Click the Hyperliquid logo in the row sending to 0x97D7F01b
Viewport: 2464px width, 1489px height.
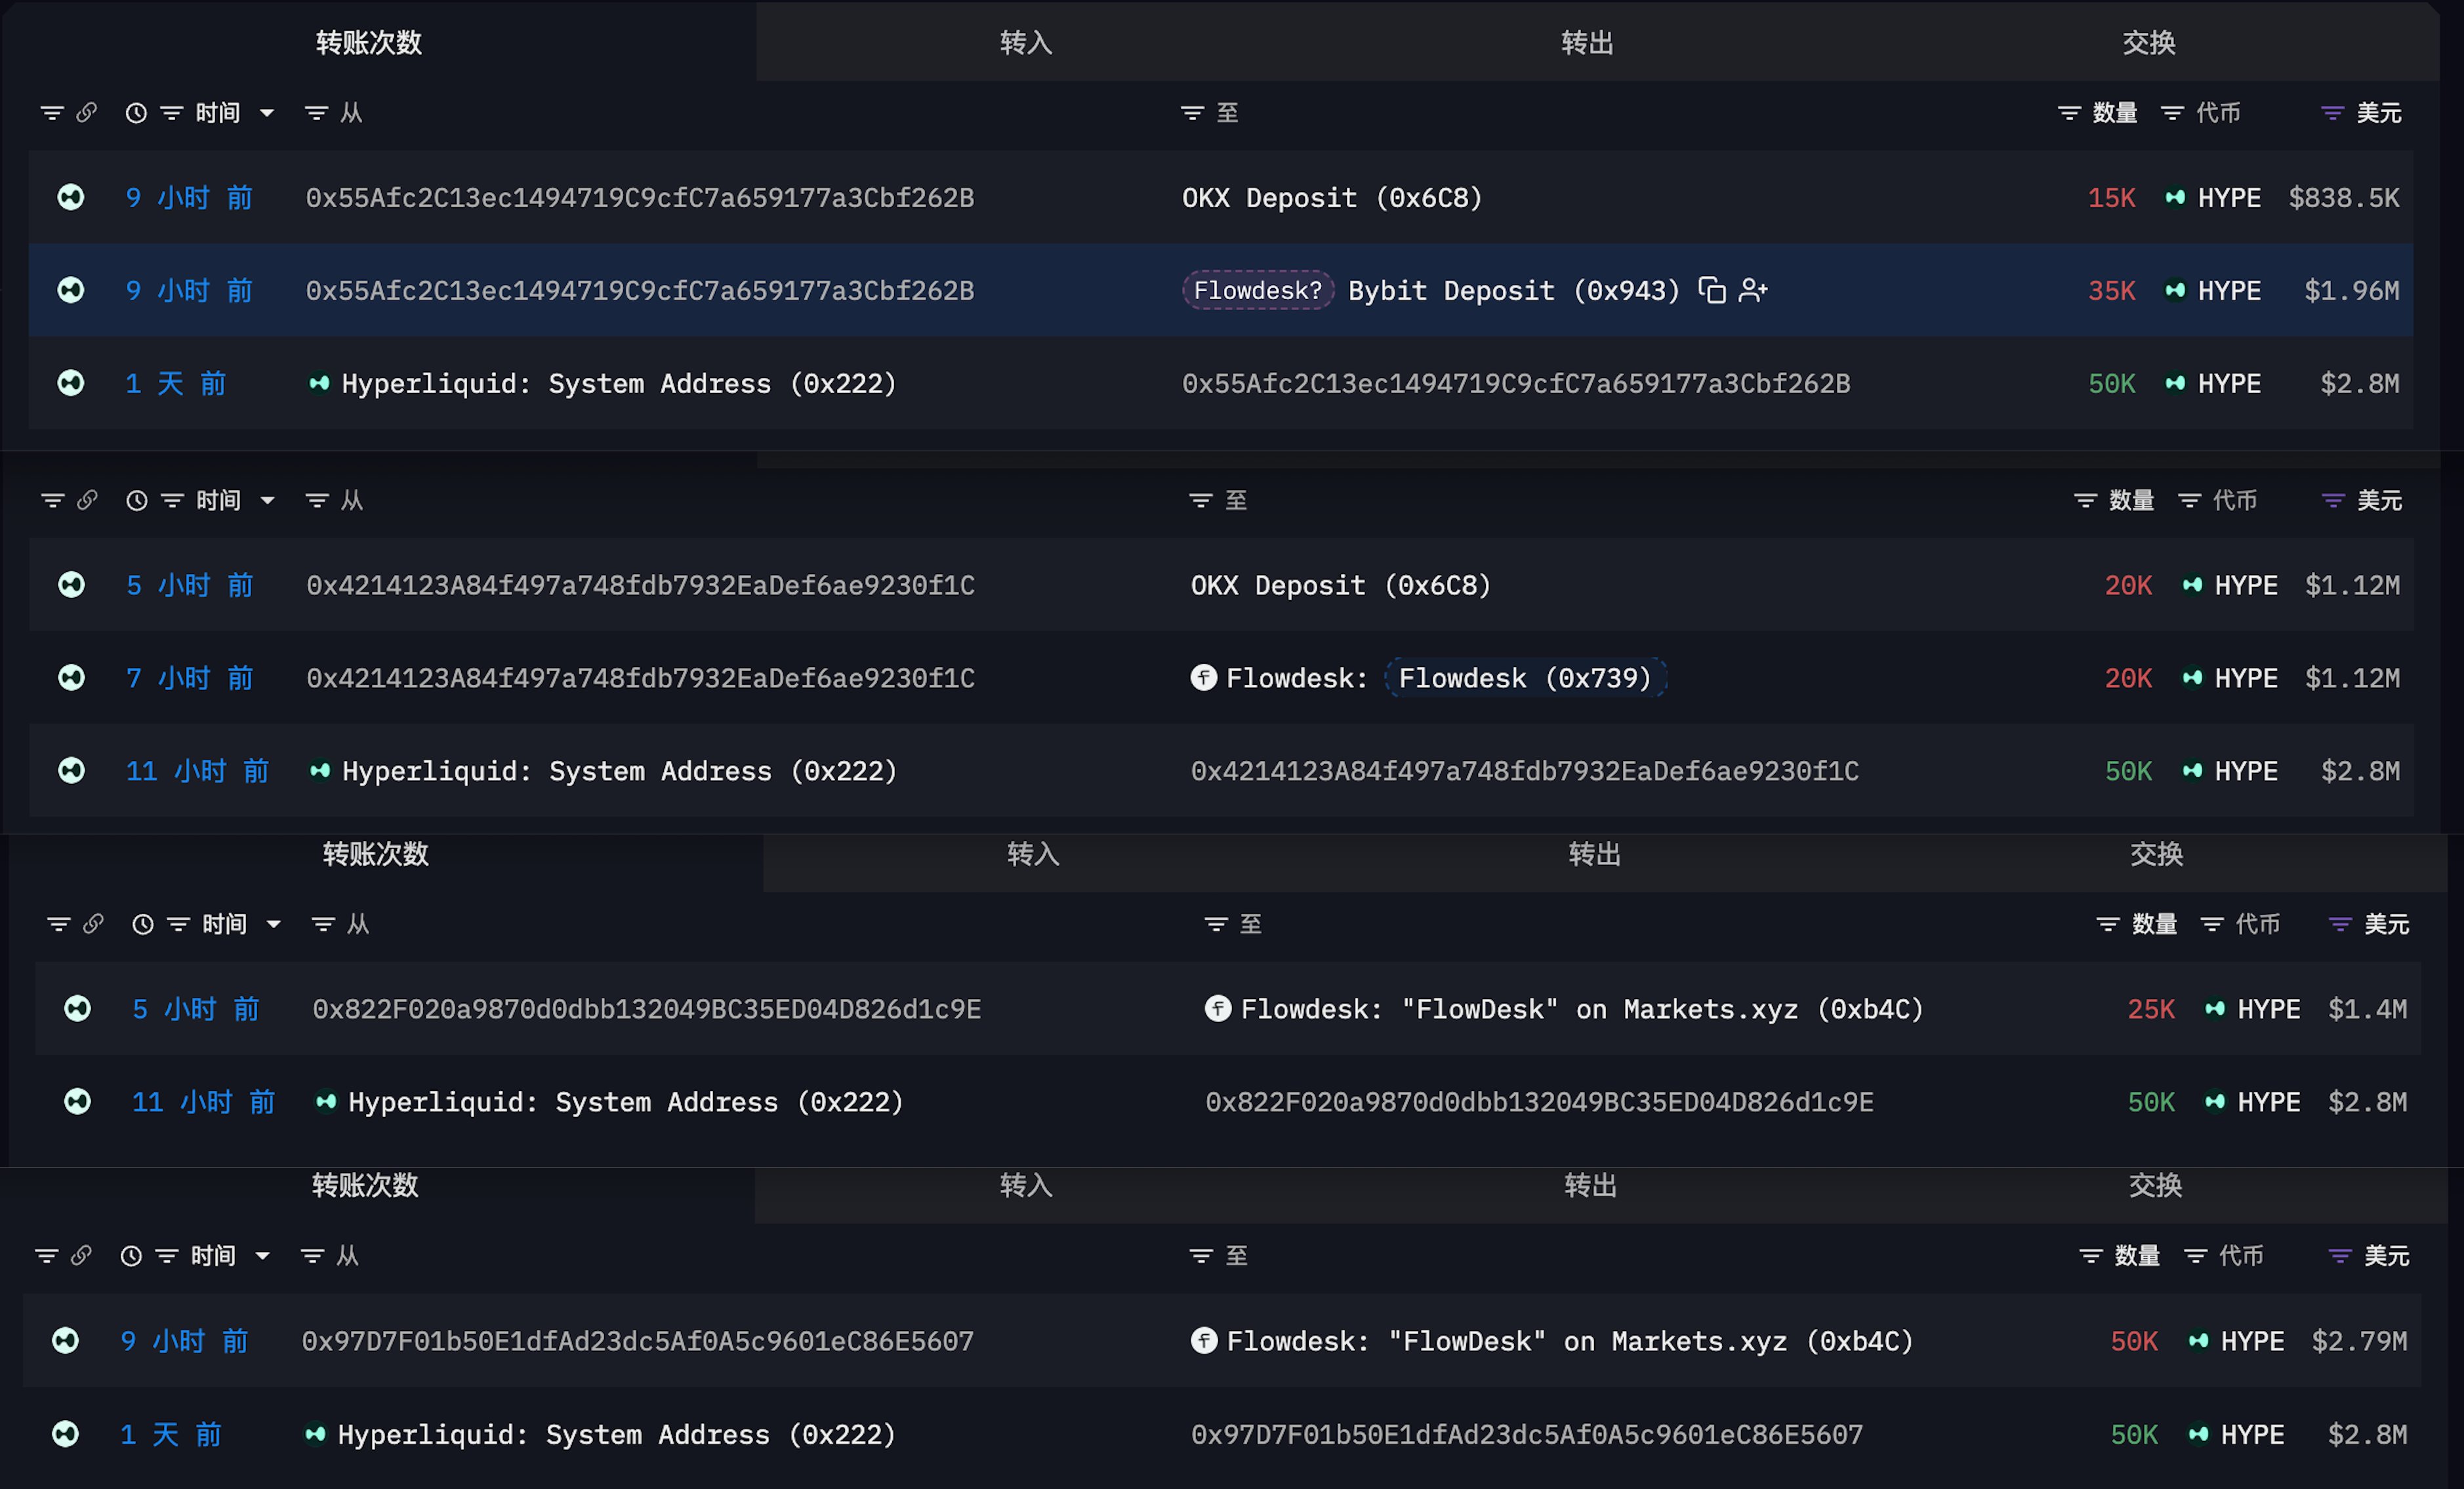point(315,1434)
